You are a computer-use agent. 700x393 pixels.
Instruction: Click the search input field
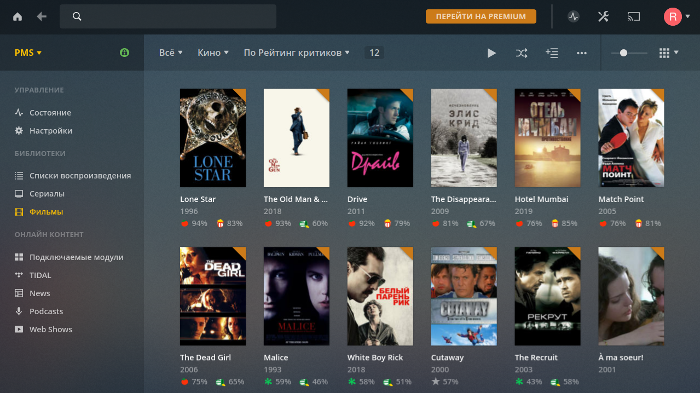coord(168,17)
